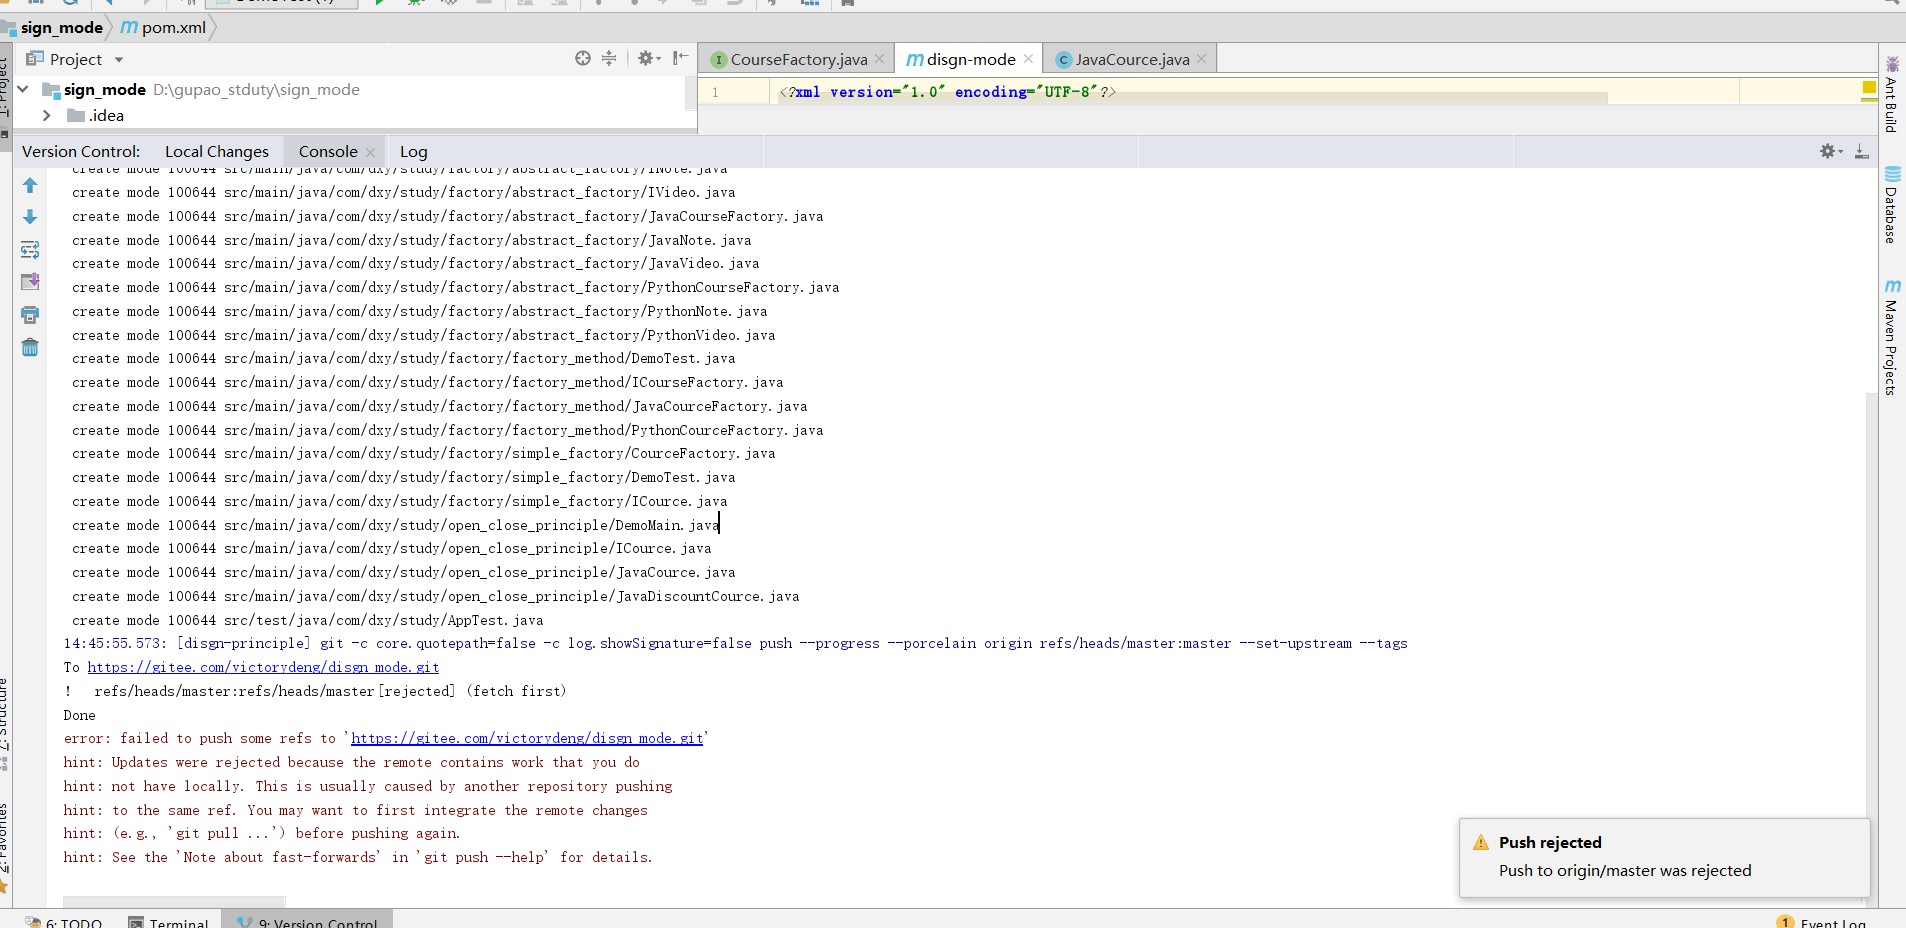1906x928 pixels.
Task: Switch to CourseFactory.java tab
Action: pyautogui.click(x=799, y=59)
